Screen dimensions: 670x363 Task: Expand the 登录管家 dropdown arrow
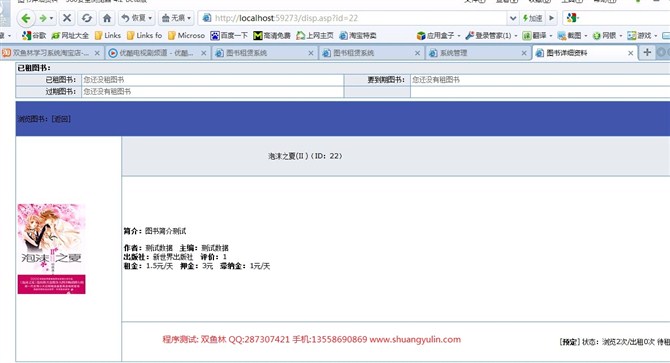click(516, 36)
